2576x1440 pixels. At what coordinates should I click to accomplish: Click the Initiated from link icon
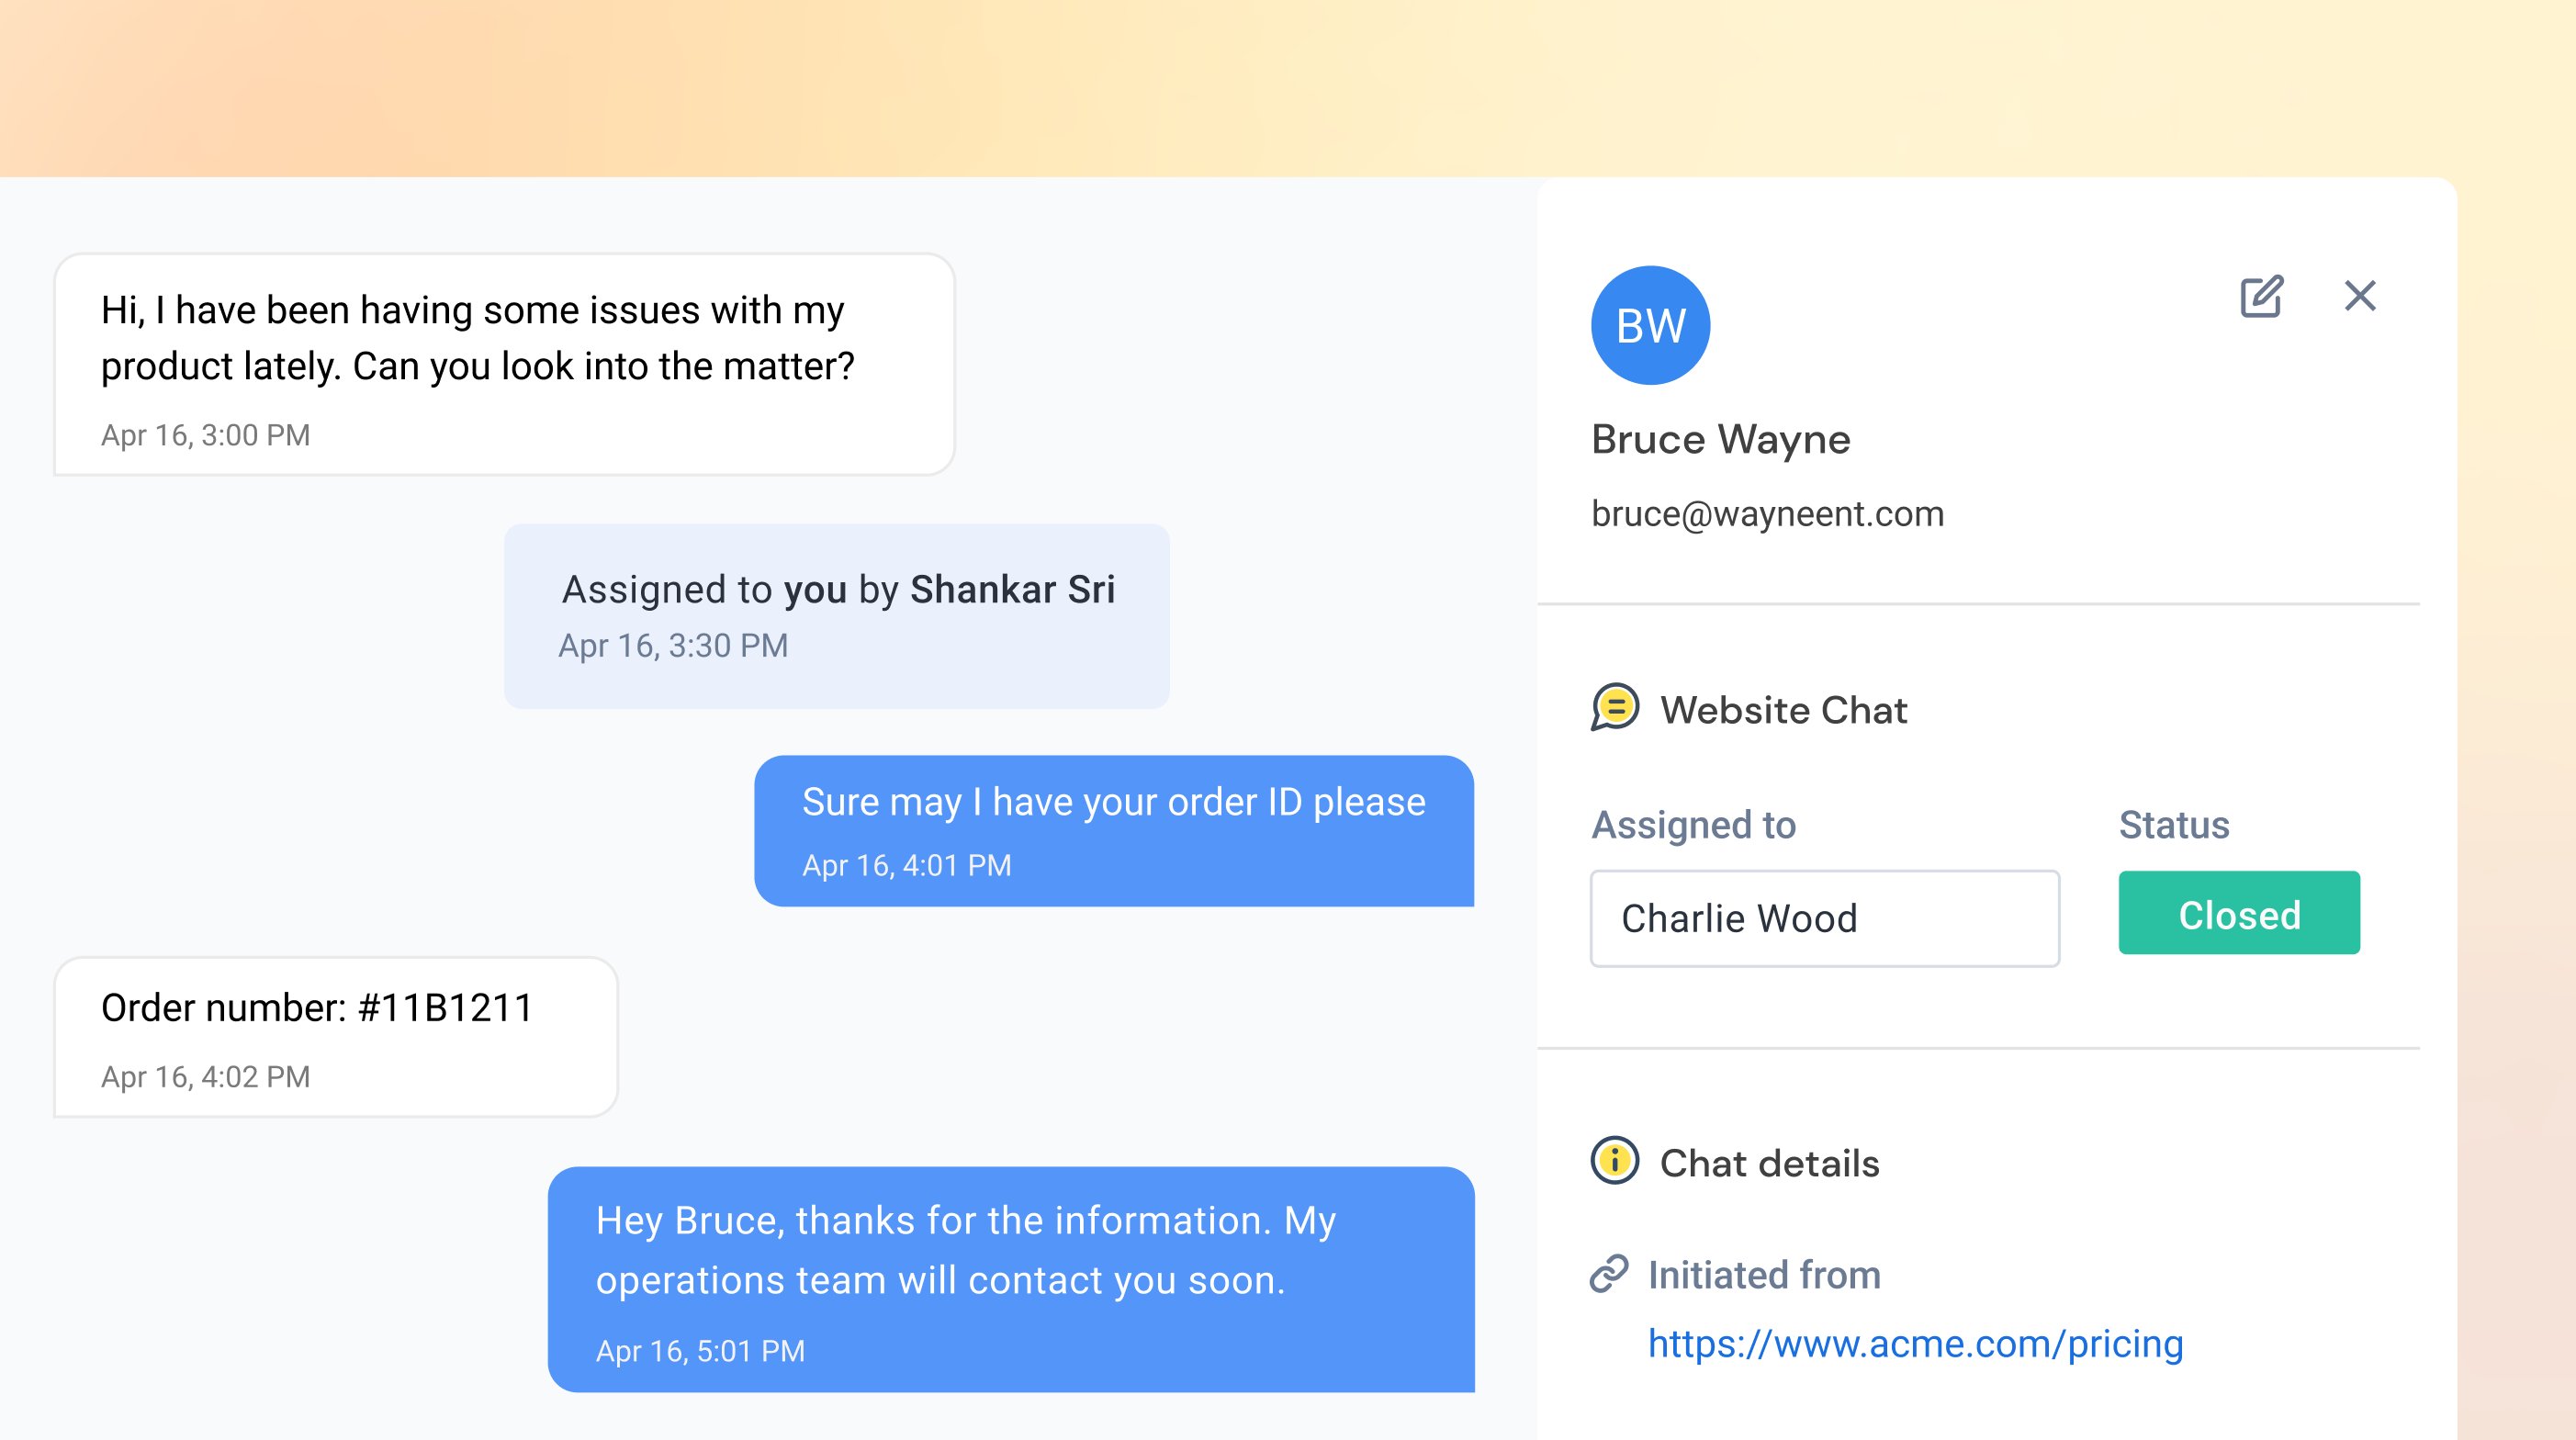[x=1609, y=1274]
